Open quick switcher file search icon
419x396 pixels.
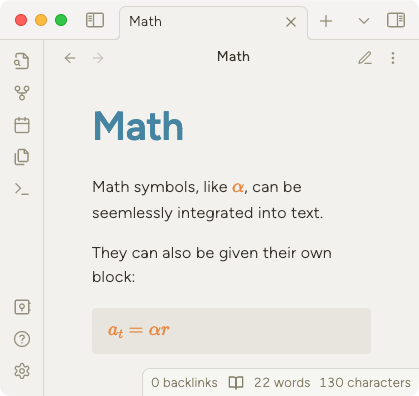tap(22, 61)
